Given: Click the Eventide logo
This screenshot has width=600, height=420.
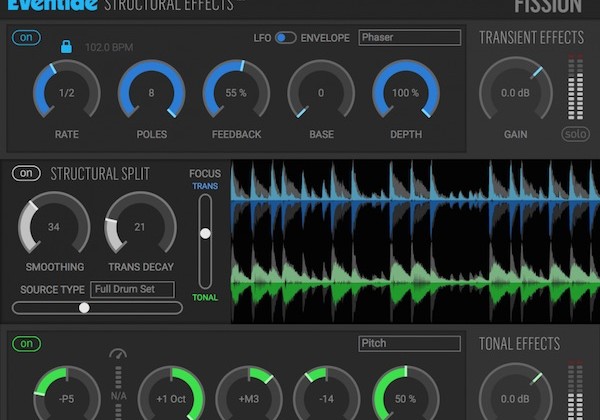Looking at the screenshot, I should [52, 5].
